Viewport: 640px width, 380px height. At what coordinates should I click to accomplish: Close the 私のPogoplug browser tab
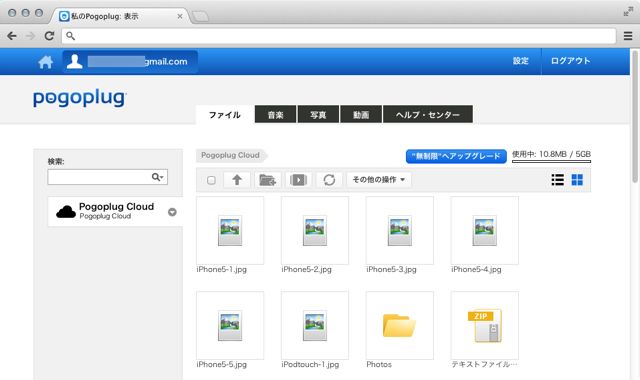pyautogui.click(x=180, y=16)
